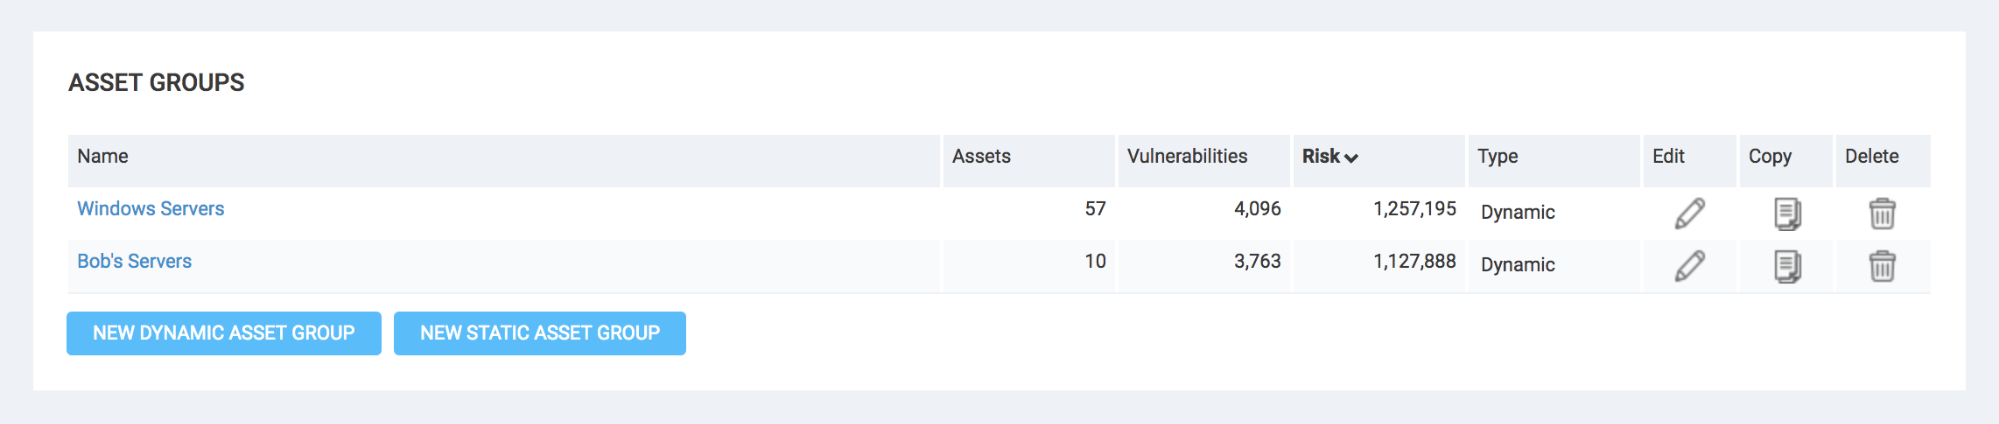Open the Windows Servers link

pos(151,209)
